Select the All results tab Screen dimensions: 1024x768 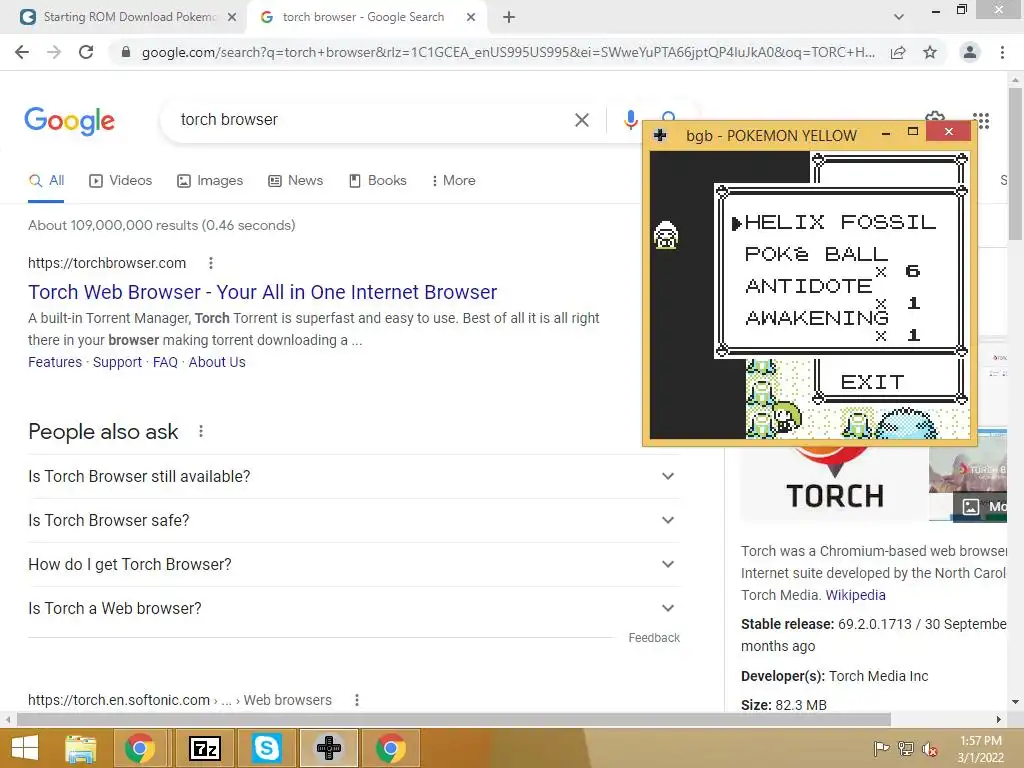tap(46, 180)
